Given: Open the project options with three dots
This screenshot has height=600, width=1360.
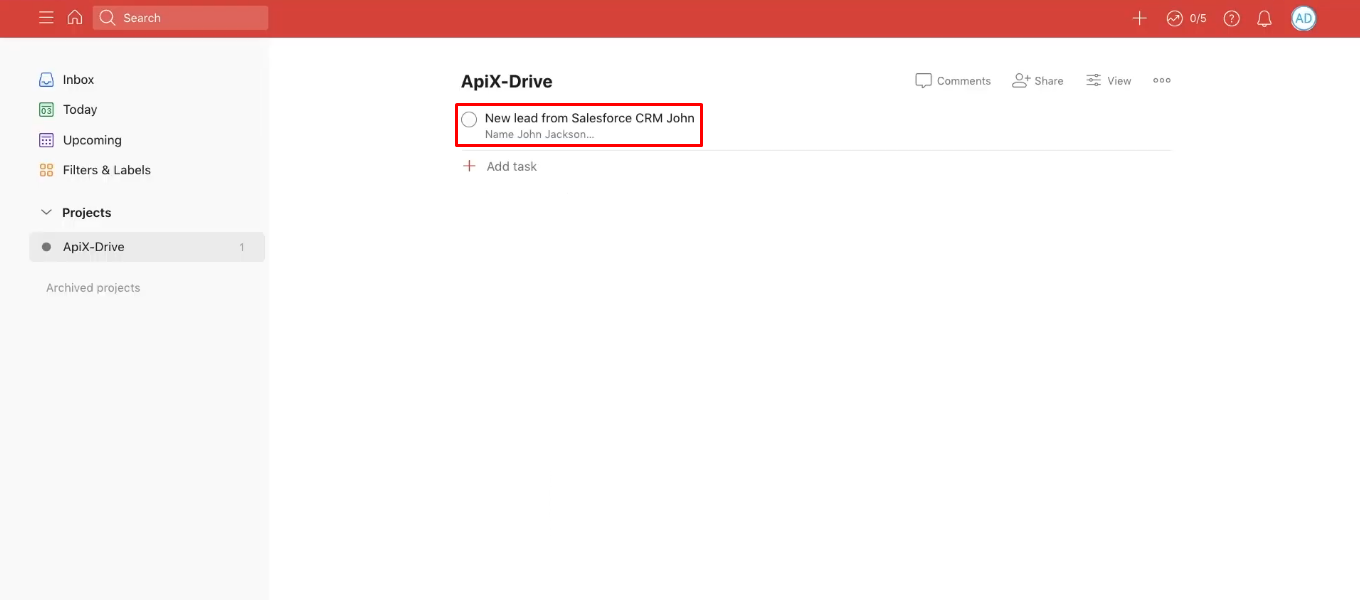Looking at the screenshot, I should 1161,80.
